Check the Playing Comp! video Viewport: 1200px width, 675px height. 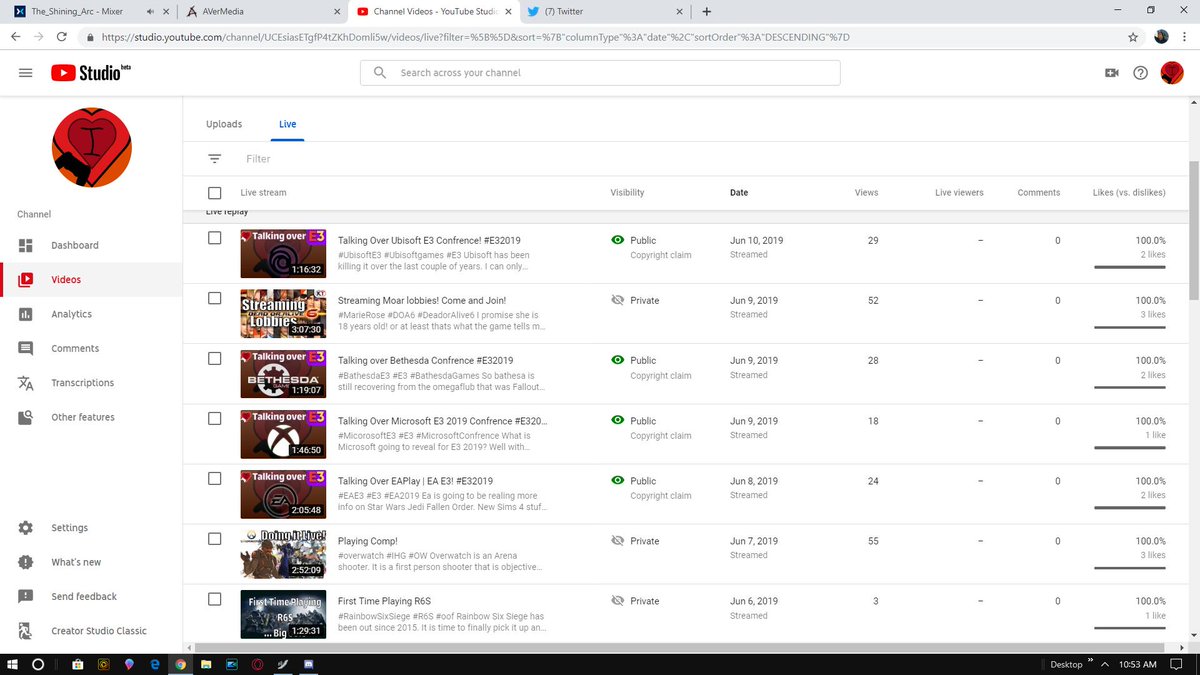click(215, 538)
